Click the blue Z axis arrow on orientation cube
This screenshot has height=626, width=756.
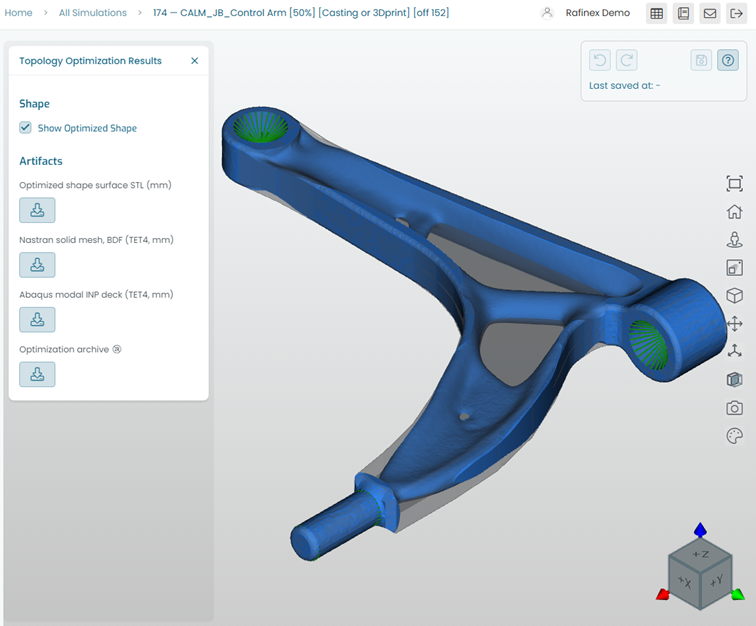tap(701, 529)
